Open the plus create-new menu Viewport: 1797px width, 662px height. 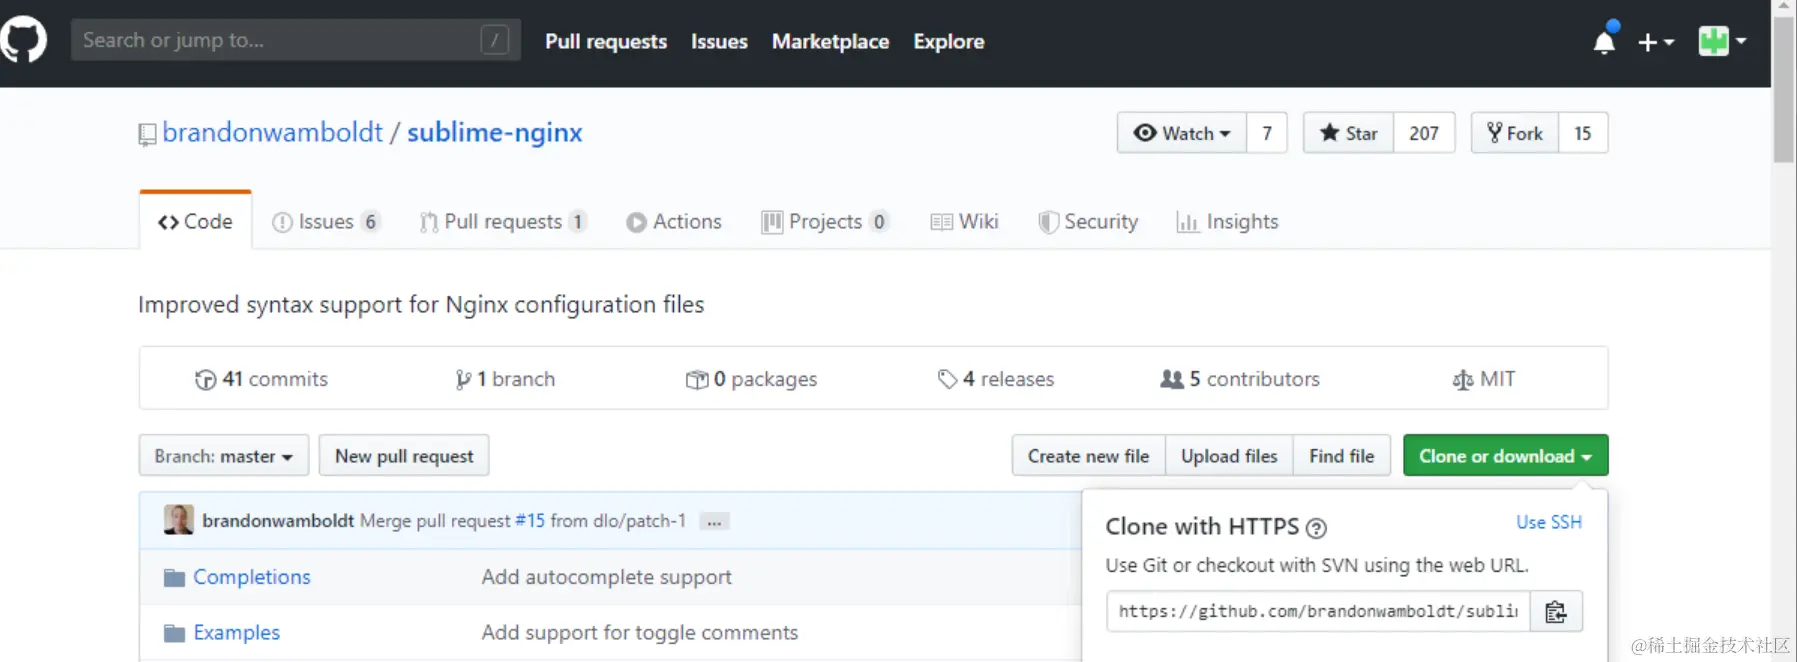click(x=1656, y=42)
